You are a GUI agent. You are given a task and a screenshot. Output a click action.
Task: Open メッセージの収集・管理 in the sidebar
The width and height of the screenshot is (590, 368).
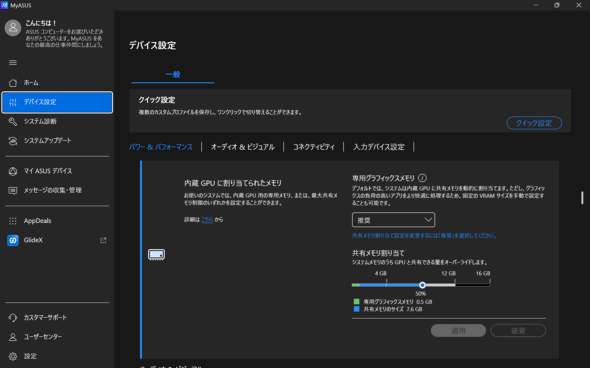click(x=57, y=190)
